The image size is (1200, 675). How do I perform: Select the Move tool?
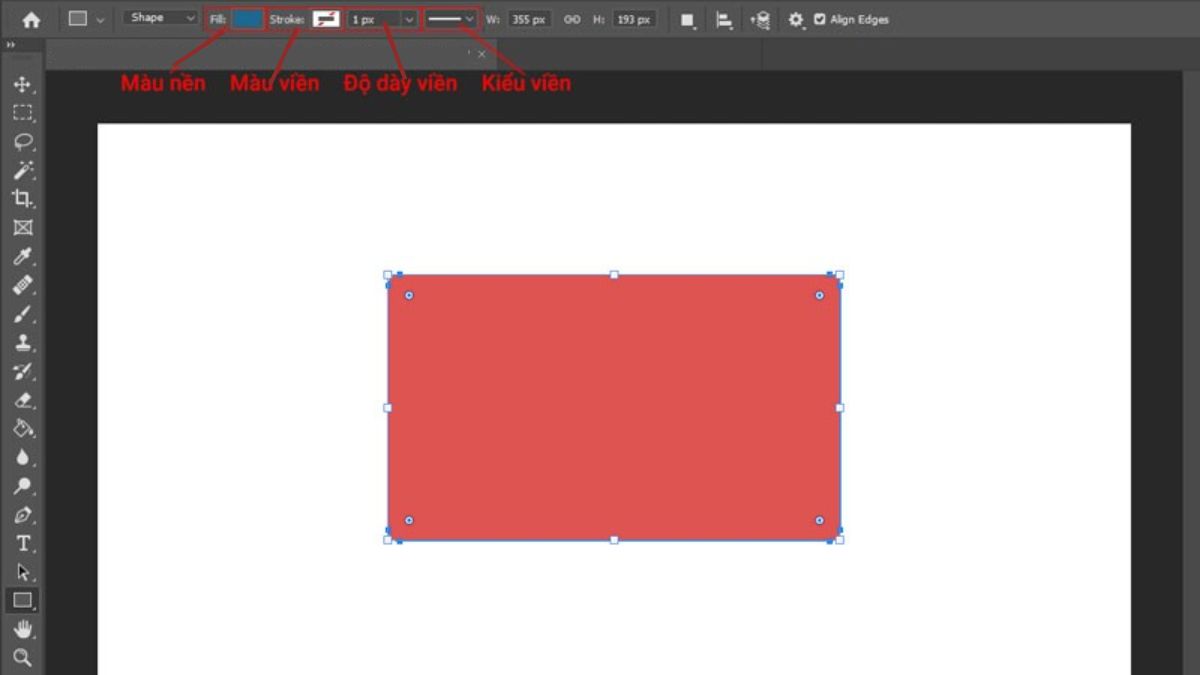22,85
